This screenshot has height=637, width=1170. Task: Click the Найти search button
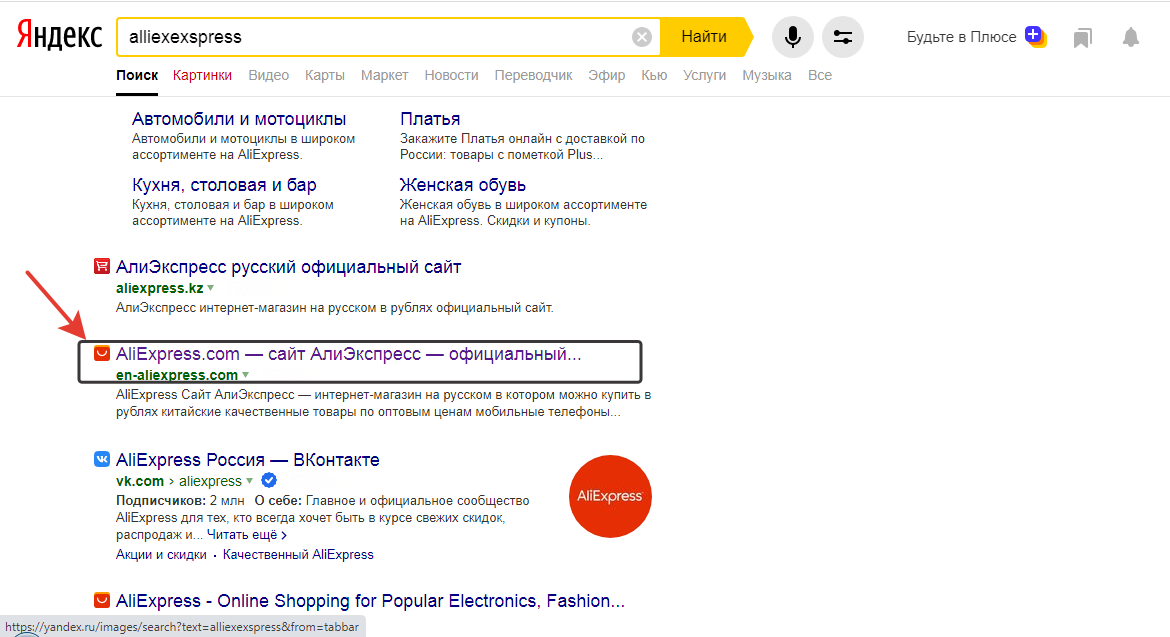[704, 37]
